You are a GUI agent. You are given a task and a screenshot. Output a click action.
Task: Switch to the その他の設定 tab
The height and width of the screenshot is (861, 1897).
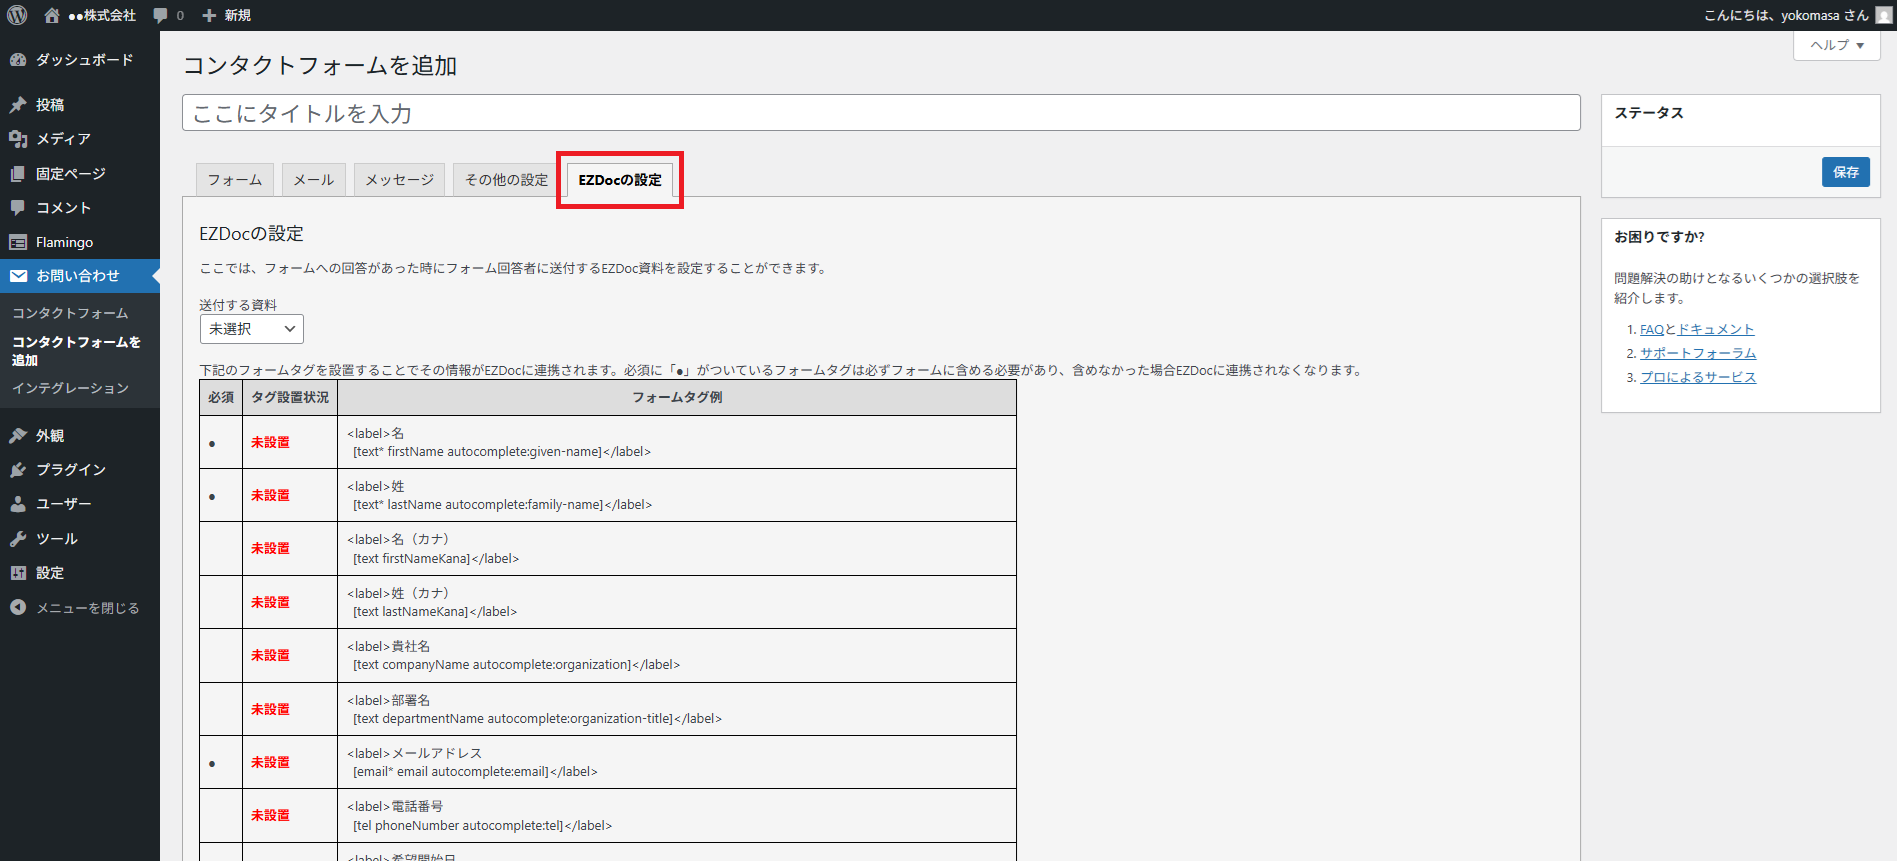tap(507, 180)
